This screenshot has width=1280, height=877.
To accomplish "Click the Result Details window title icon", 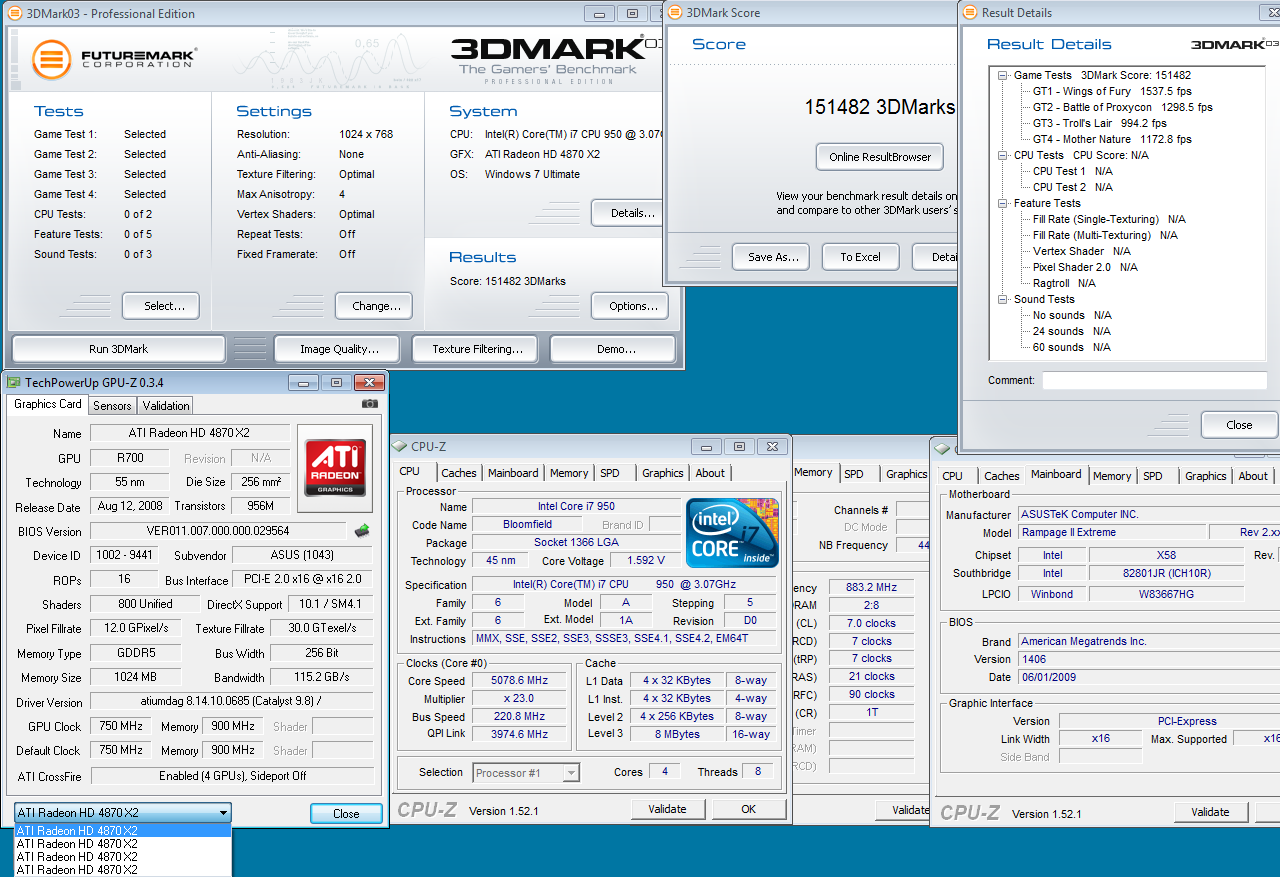I will (970, 13).
